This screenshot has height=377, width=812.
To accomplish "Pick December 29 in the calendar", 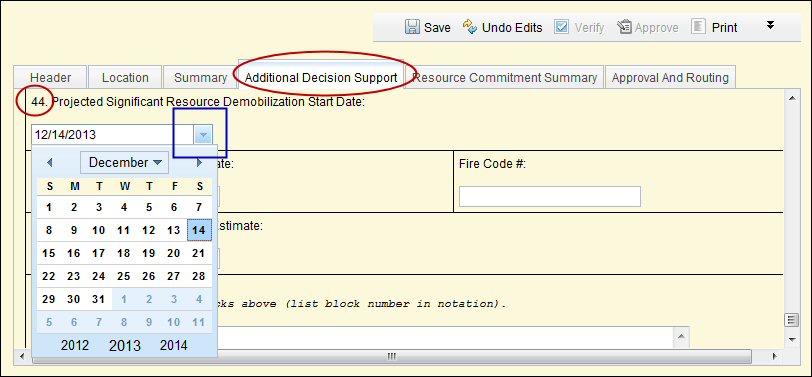I will [x=49, y=299].
